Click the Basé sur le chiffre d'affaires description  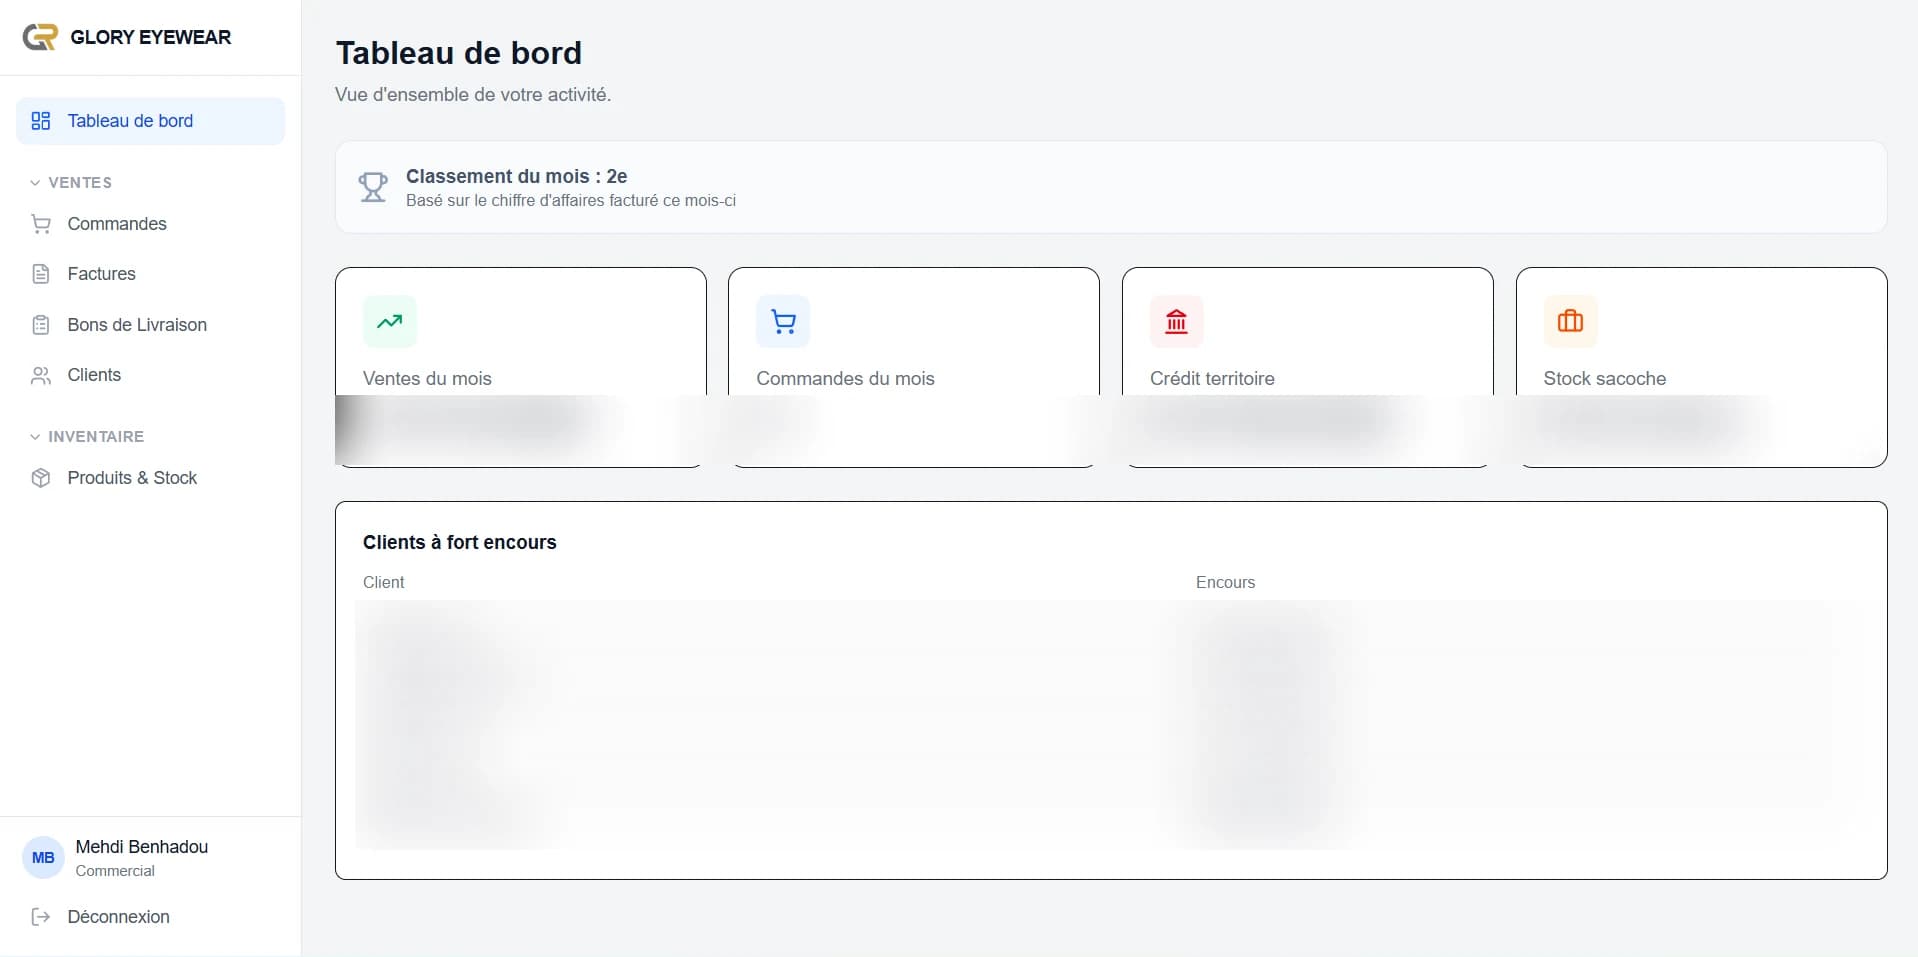click(571, 201)
